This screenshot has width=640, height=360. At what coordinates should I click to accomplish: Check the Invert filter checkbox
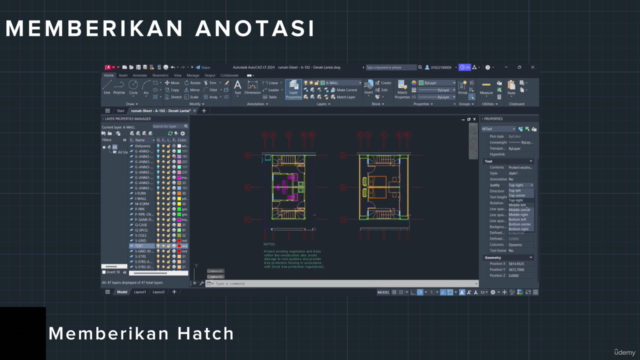[x=104, y=272]
